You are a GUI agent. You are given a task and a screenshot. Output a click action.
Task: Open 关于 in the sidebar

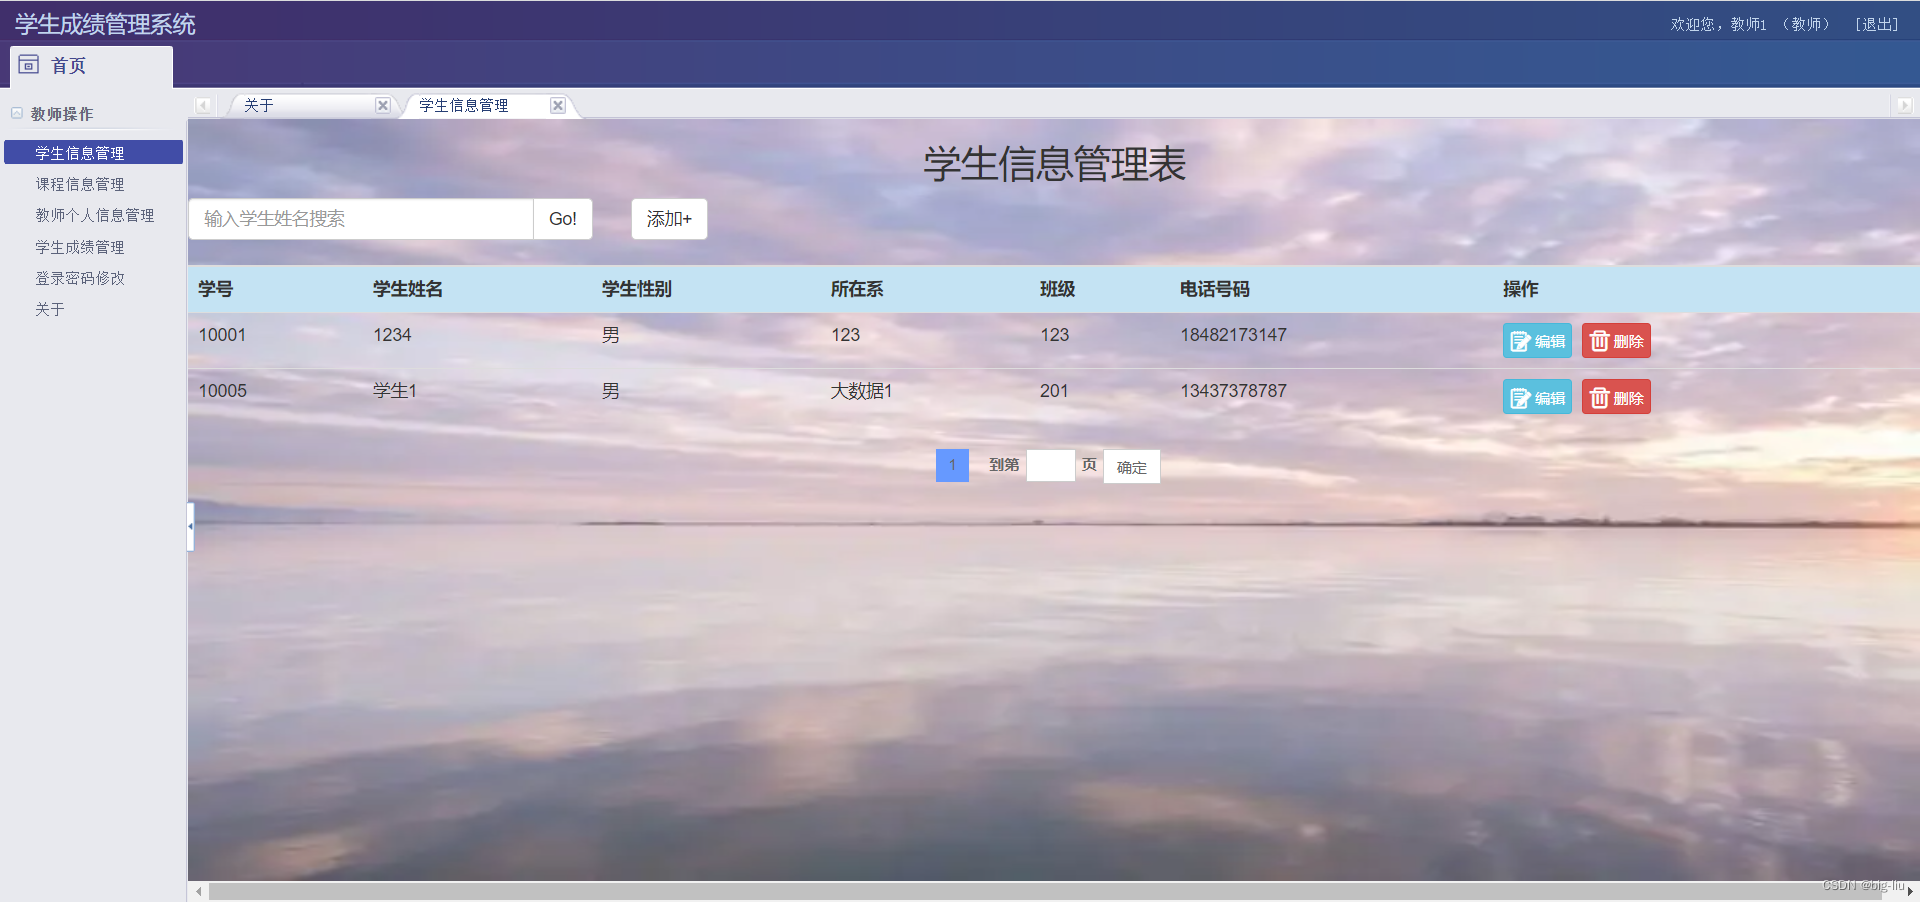point(50,309)
